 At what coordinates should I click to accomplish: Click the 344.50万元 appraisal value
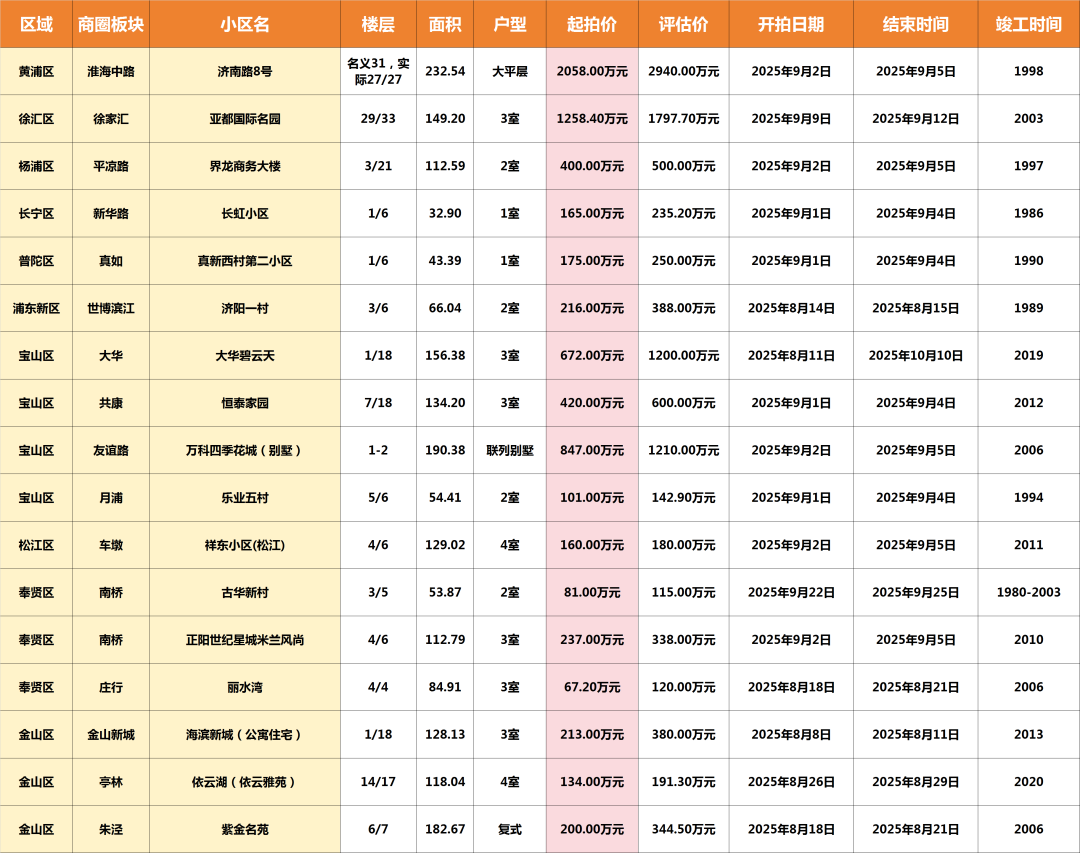[683, 830]
